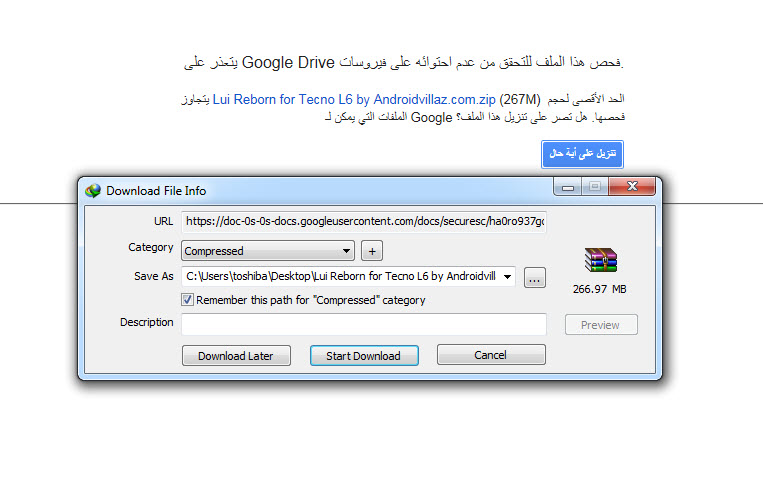Click the URL field with googleusercontent link
This screenshot has width=763, height=483.
(364, 222)
